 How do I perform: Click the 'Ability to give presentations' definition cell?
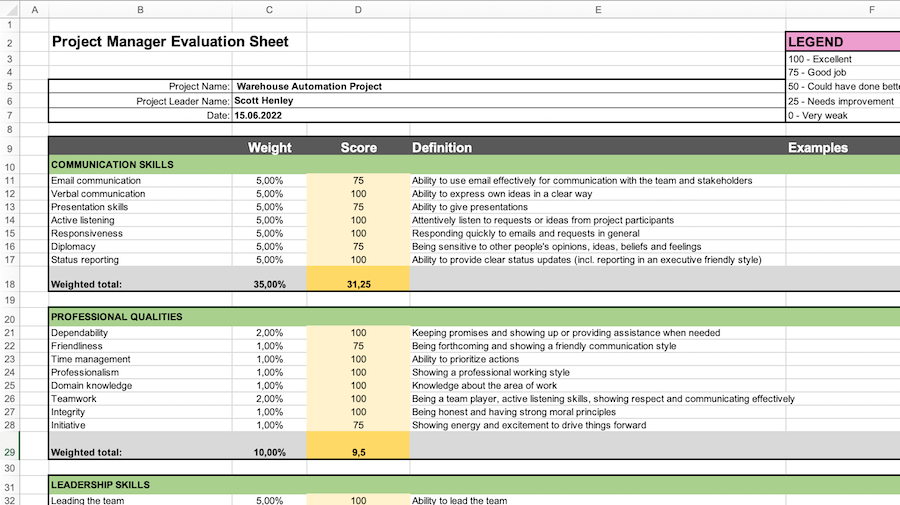coord(598,207)
